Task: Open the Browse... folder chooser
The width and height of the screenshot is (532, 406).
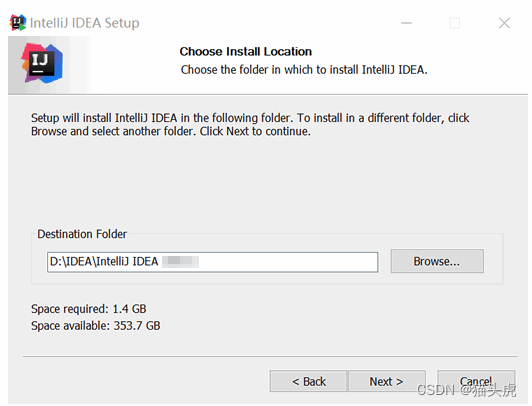Action: pyautogui.click(x=437, y=261)
